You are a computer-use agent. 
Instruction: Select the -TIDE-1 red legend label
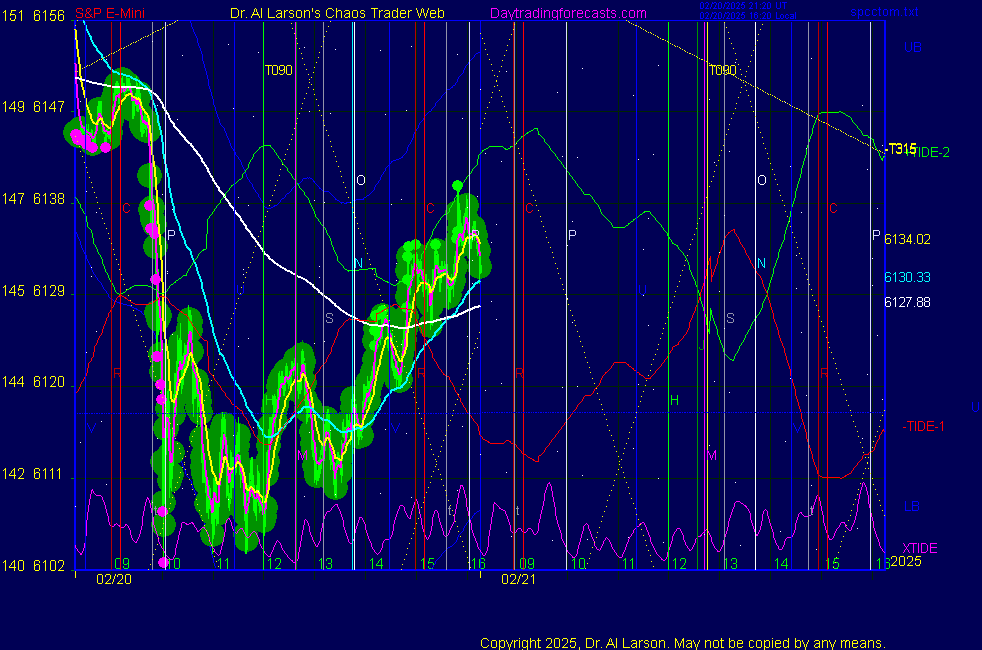pos(923,426)
